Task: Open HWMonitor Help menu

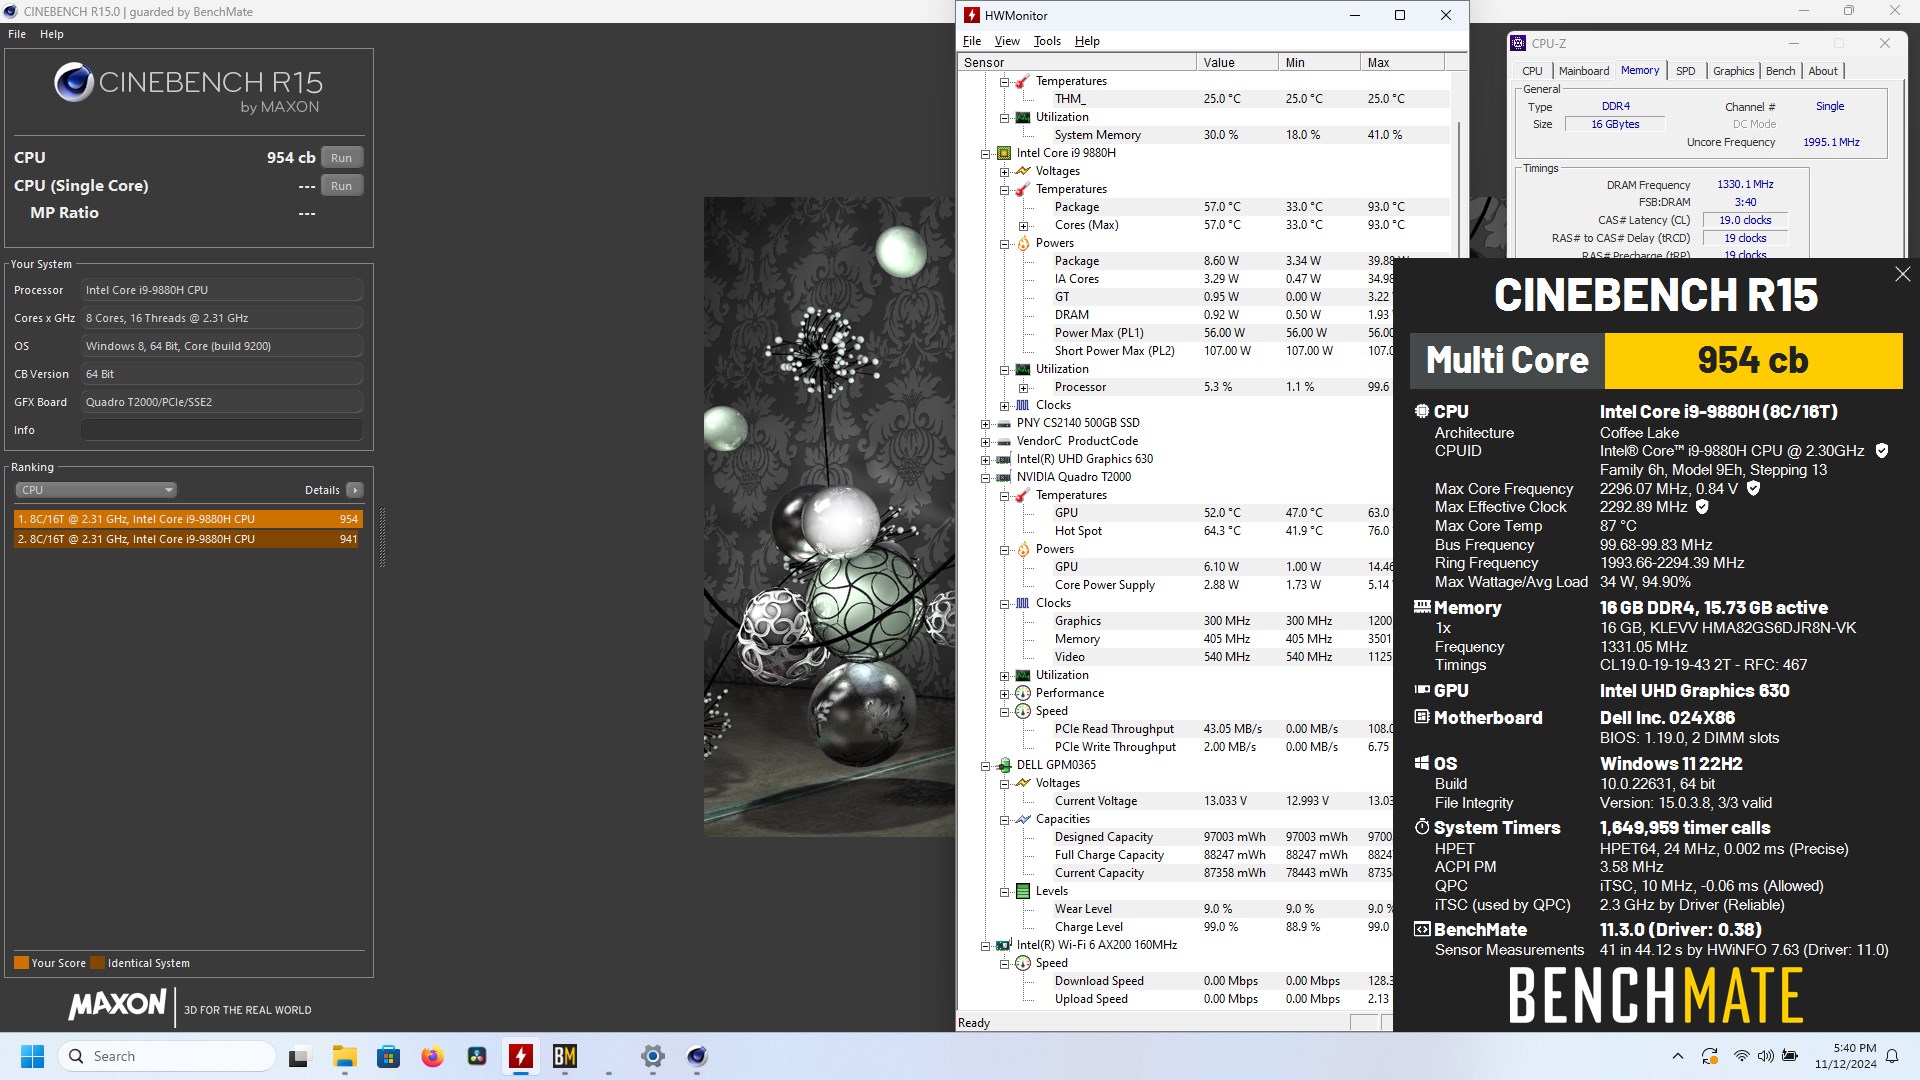Action: (1087, 41)
